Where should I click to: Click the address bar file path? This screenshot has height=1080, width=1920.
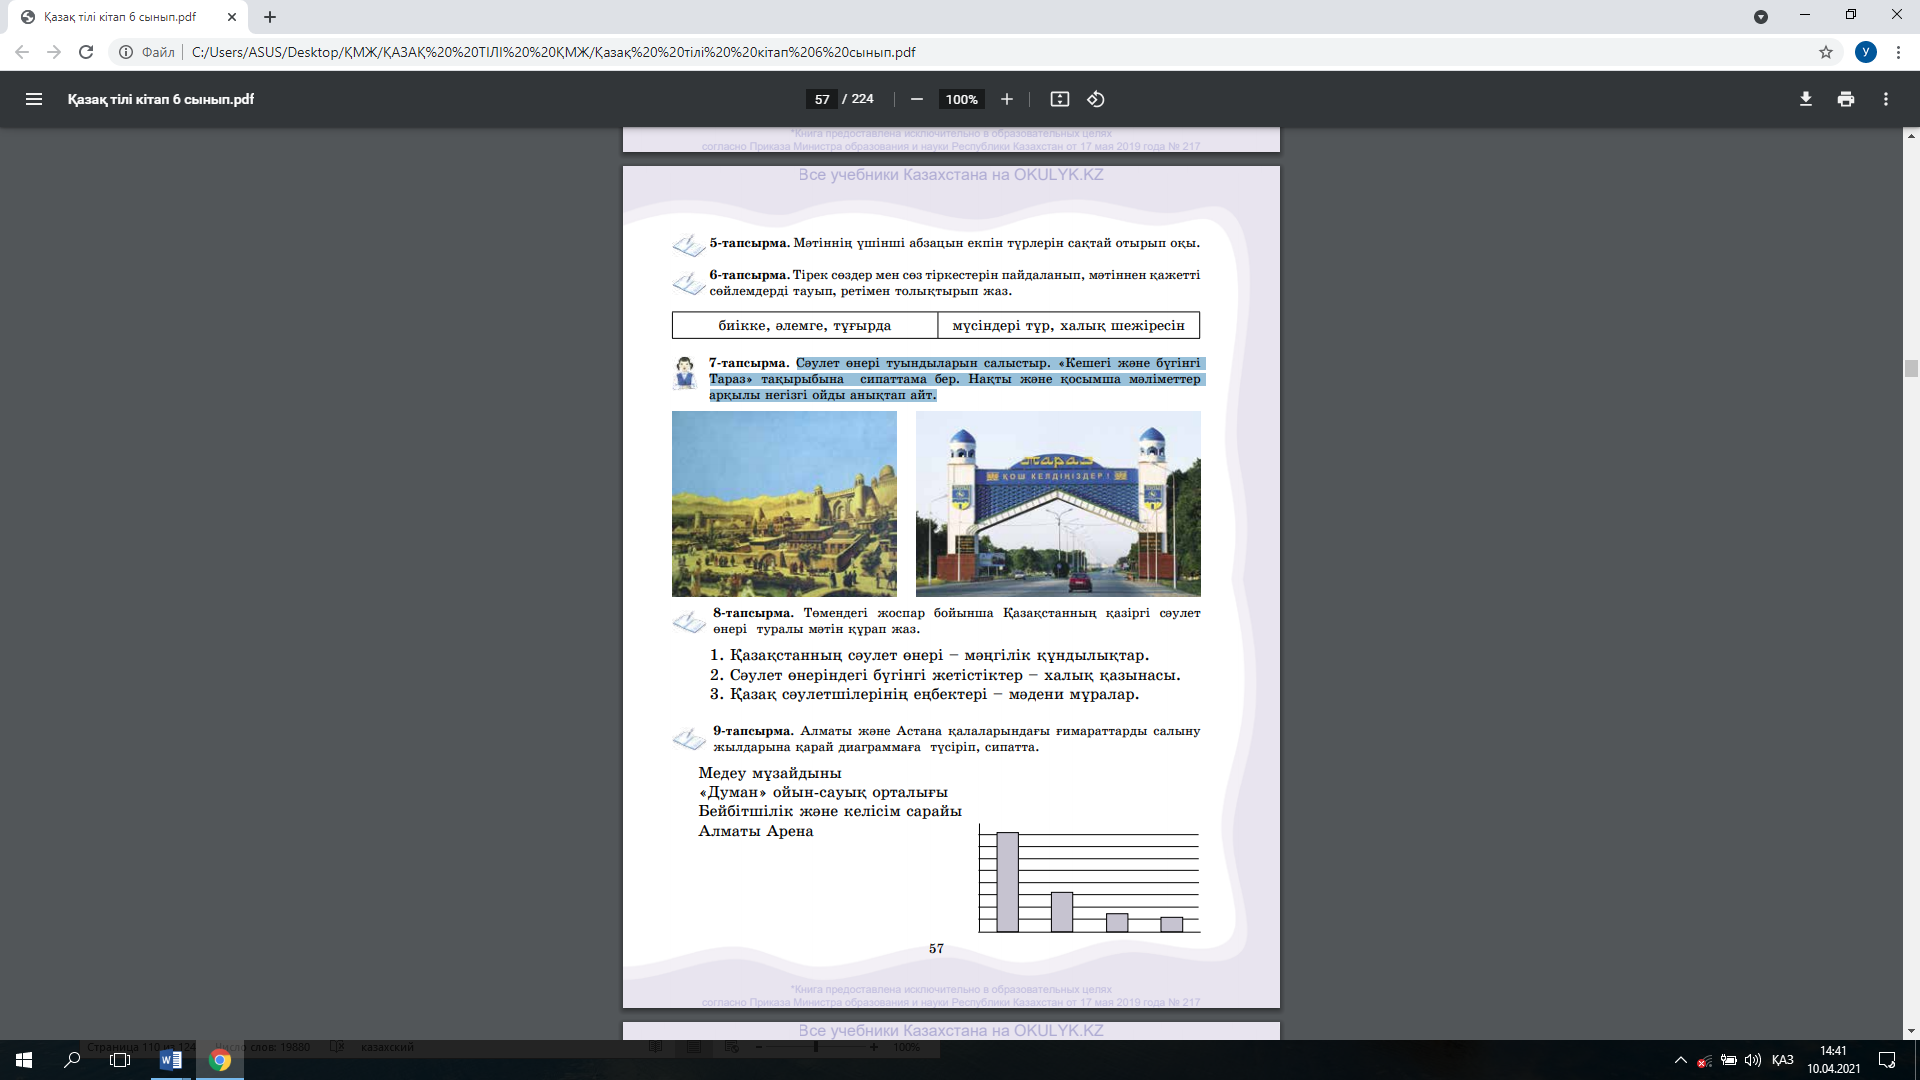pyautogui.click(x=553, y=52)
